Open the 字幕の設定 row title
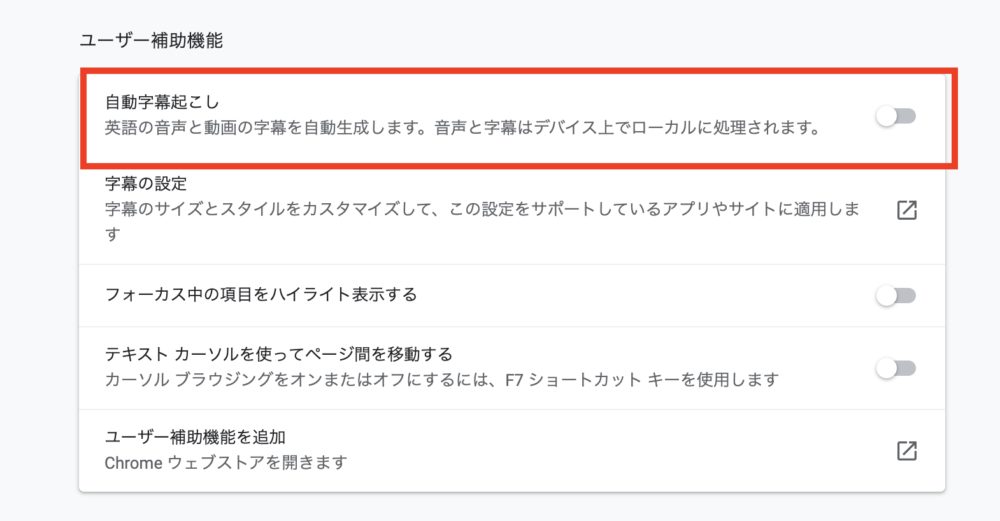This screenshot has width=1000, height=521. coord(146,185)
